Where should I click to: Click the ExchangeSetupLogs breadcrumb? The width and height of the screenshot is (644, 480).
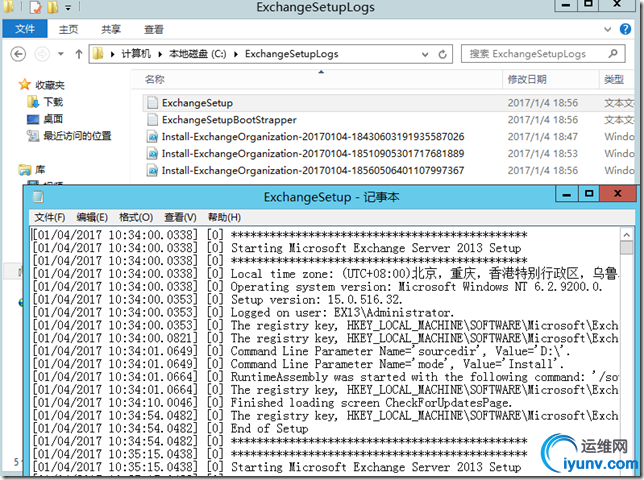click(x=292, y=54)
